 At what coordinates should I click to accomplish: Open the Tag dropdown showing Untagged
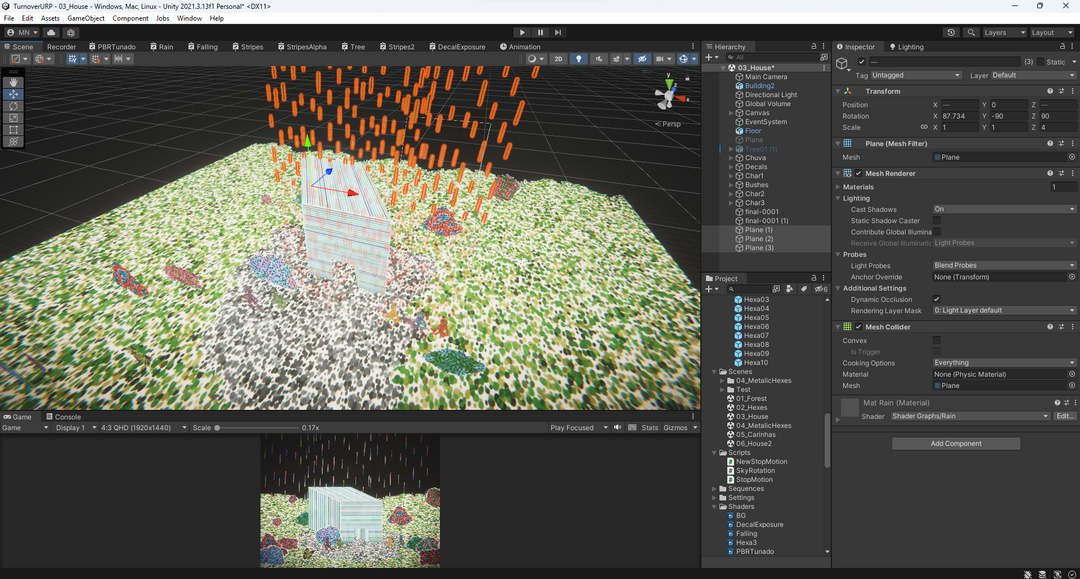915,75
